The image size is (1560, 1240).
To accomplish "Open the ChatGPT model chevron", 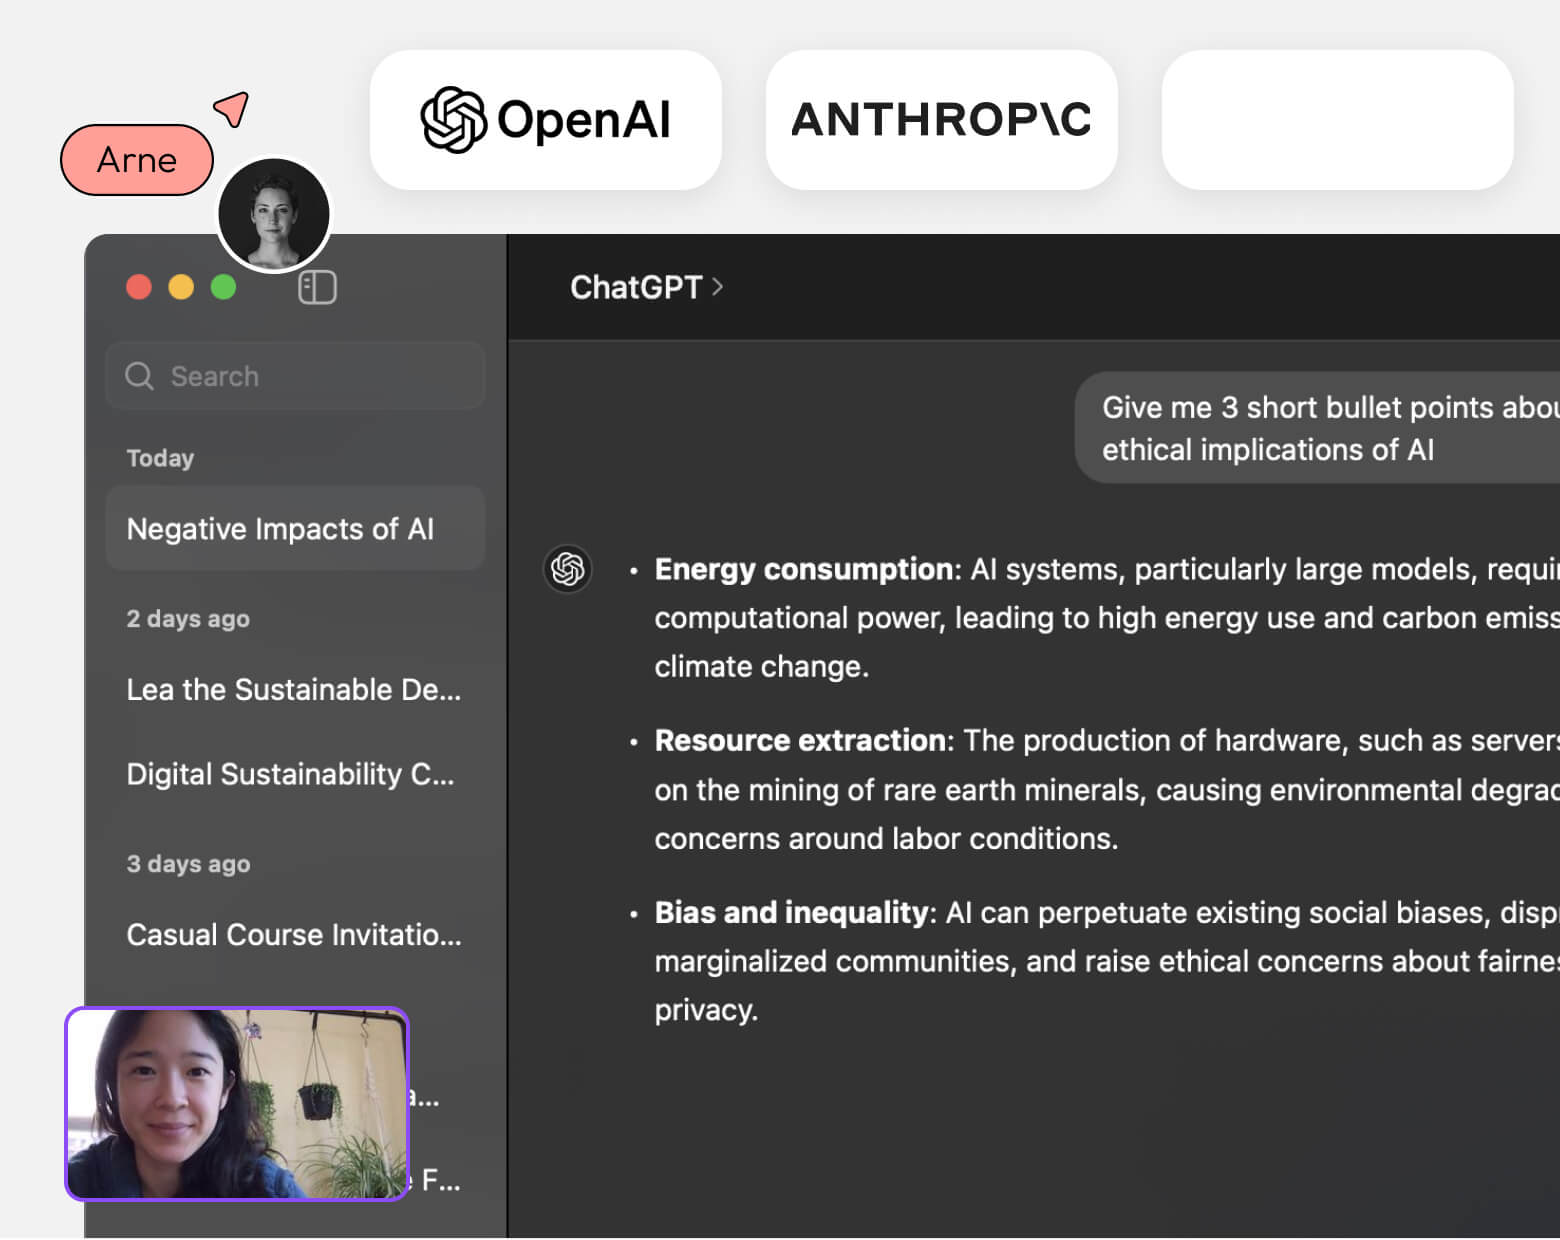I will pos(717,287).
